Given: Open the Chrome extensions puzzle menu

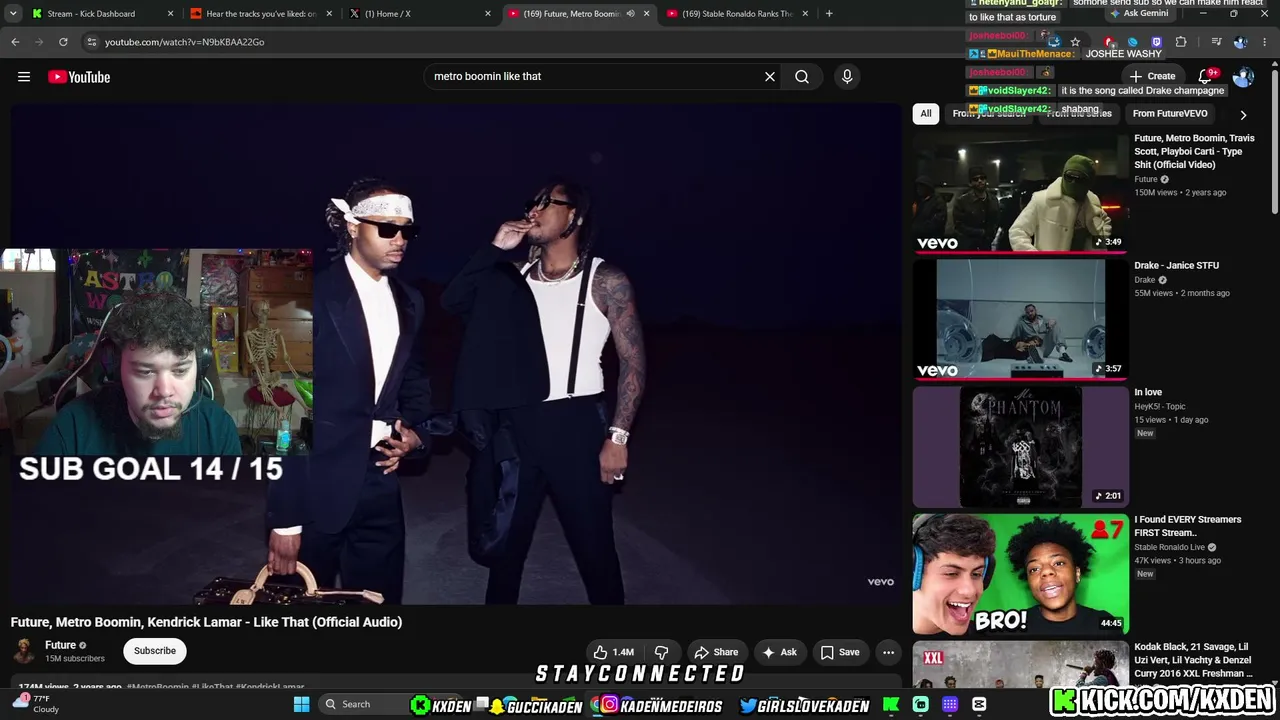Looking at the screenshot, I should [1181, 42].
